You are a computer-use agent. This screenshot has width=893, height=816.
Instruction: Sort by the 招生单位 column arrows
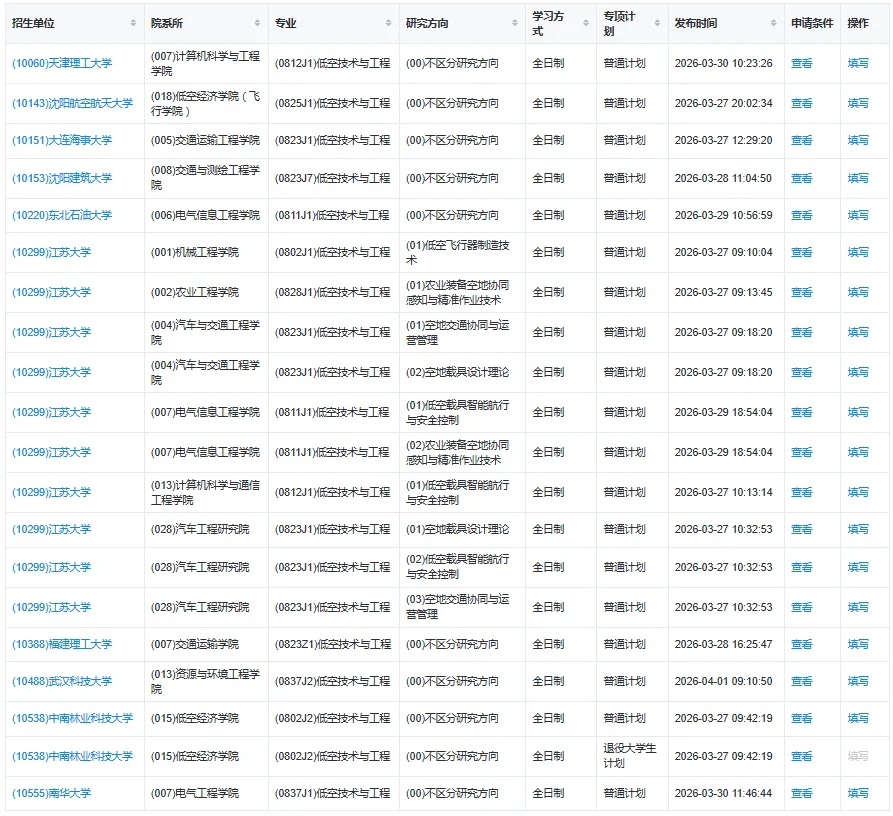point(133,23)
